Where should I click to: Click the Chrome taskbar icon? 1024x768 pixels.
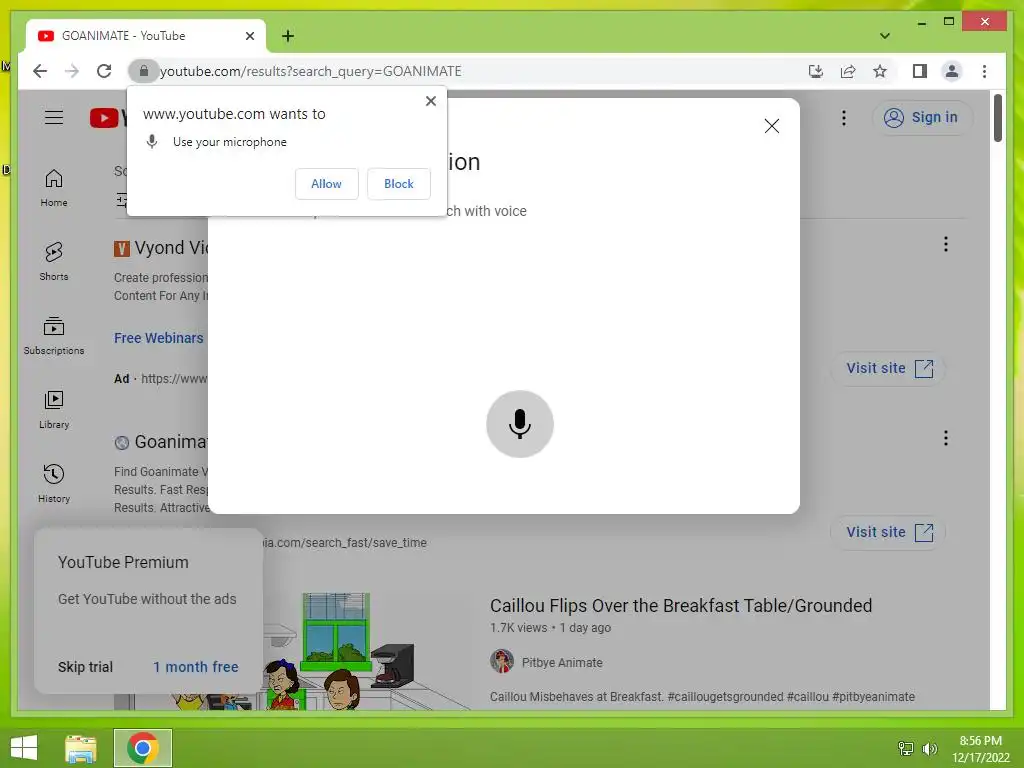(x=143, y=748)
